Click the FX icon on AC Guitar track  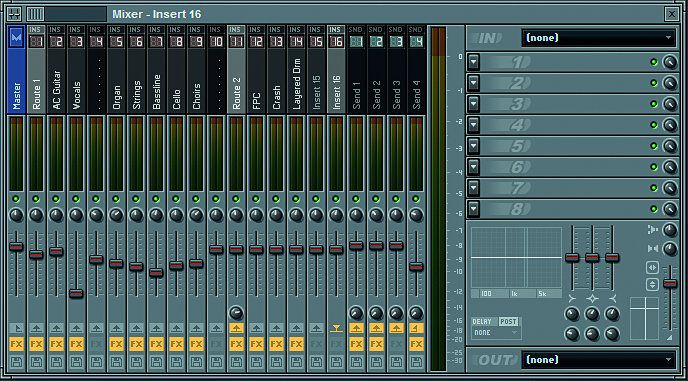[56, 344]
